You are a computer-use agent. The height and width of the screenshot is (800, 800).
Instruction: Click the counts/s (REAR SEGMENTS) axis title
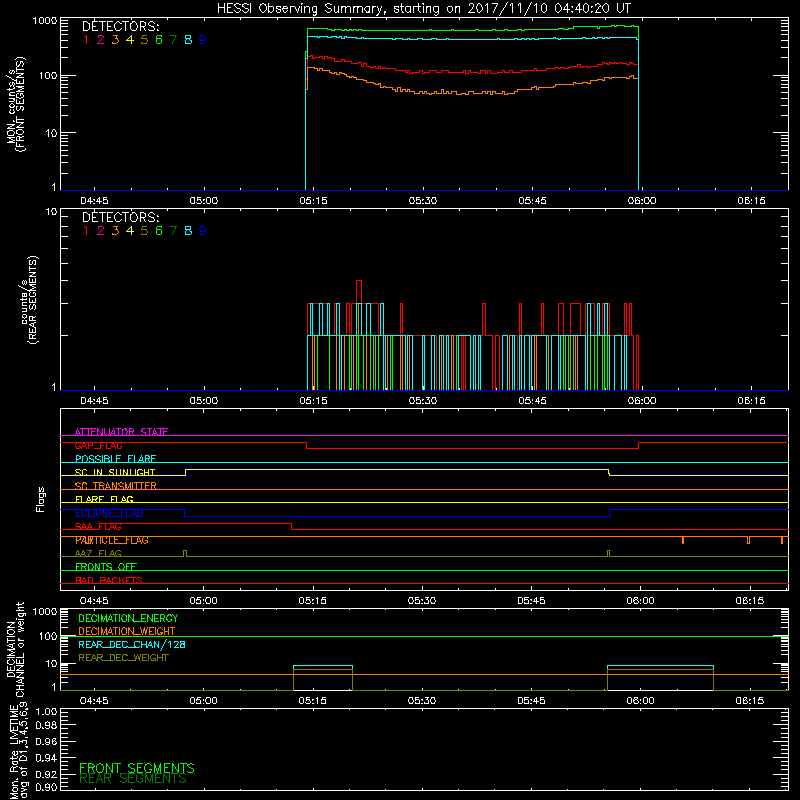[29, 300]
